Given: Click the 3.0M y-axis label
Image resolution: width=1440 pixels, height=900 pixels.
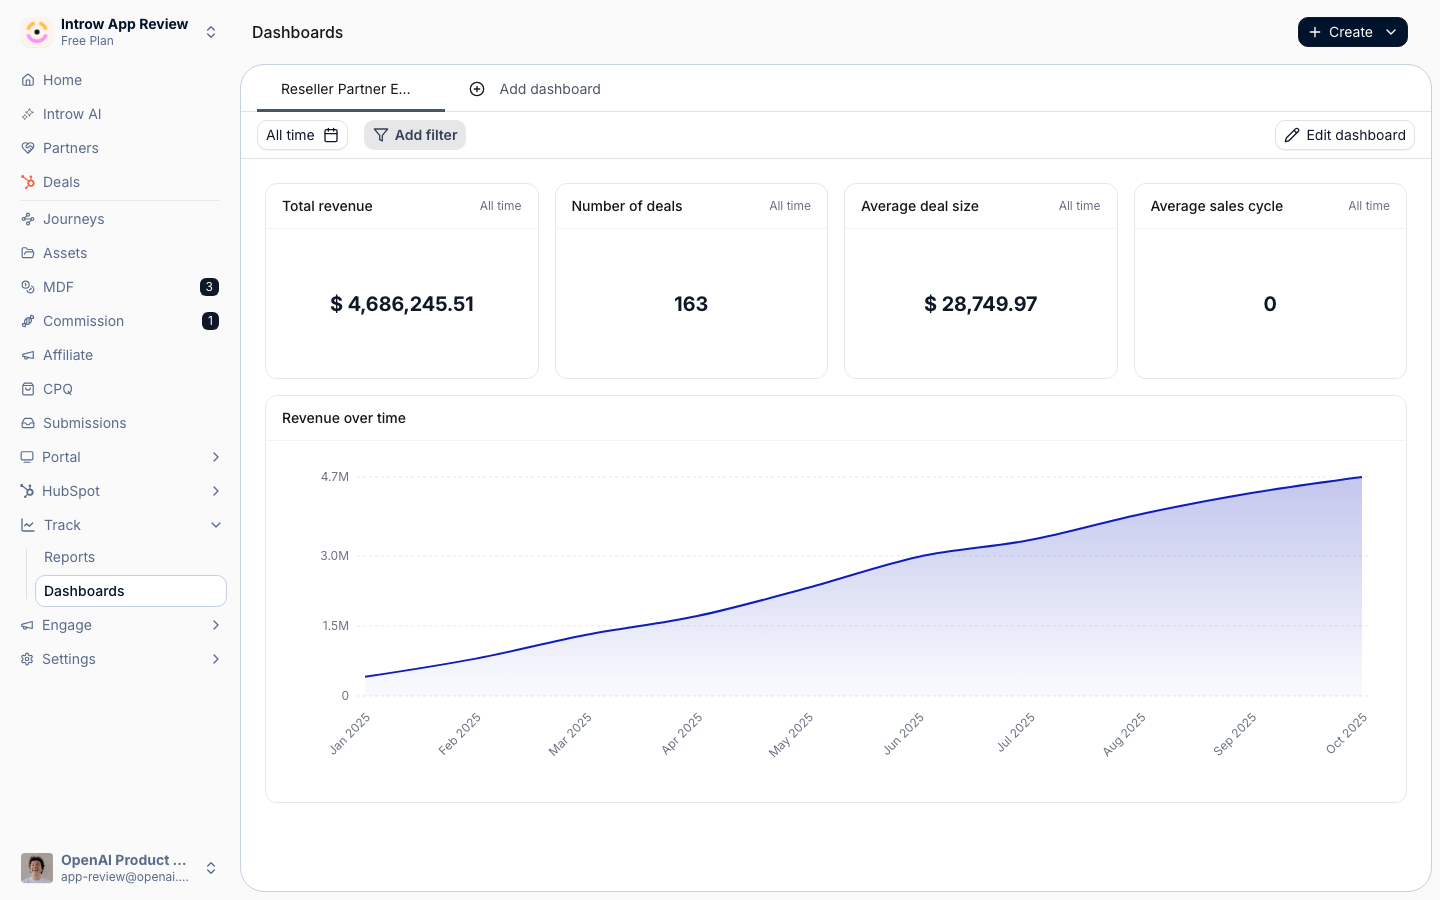Looking at the screenshot, I should [335, 556].
